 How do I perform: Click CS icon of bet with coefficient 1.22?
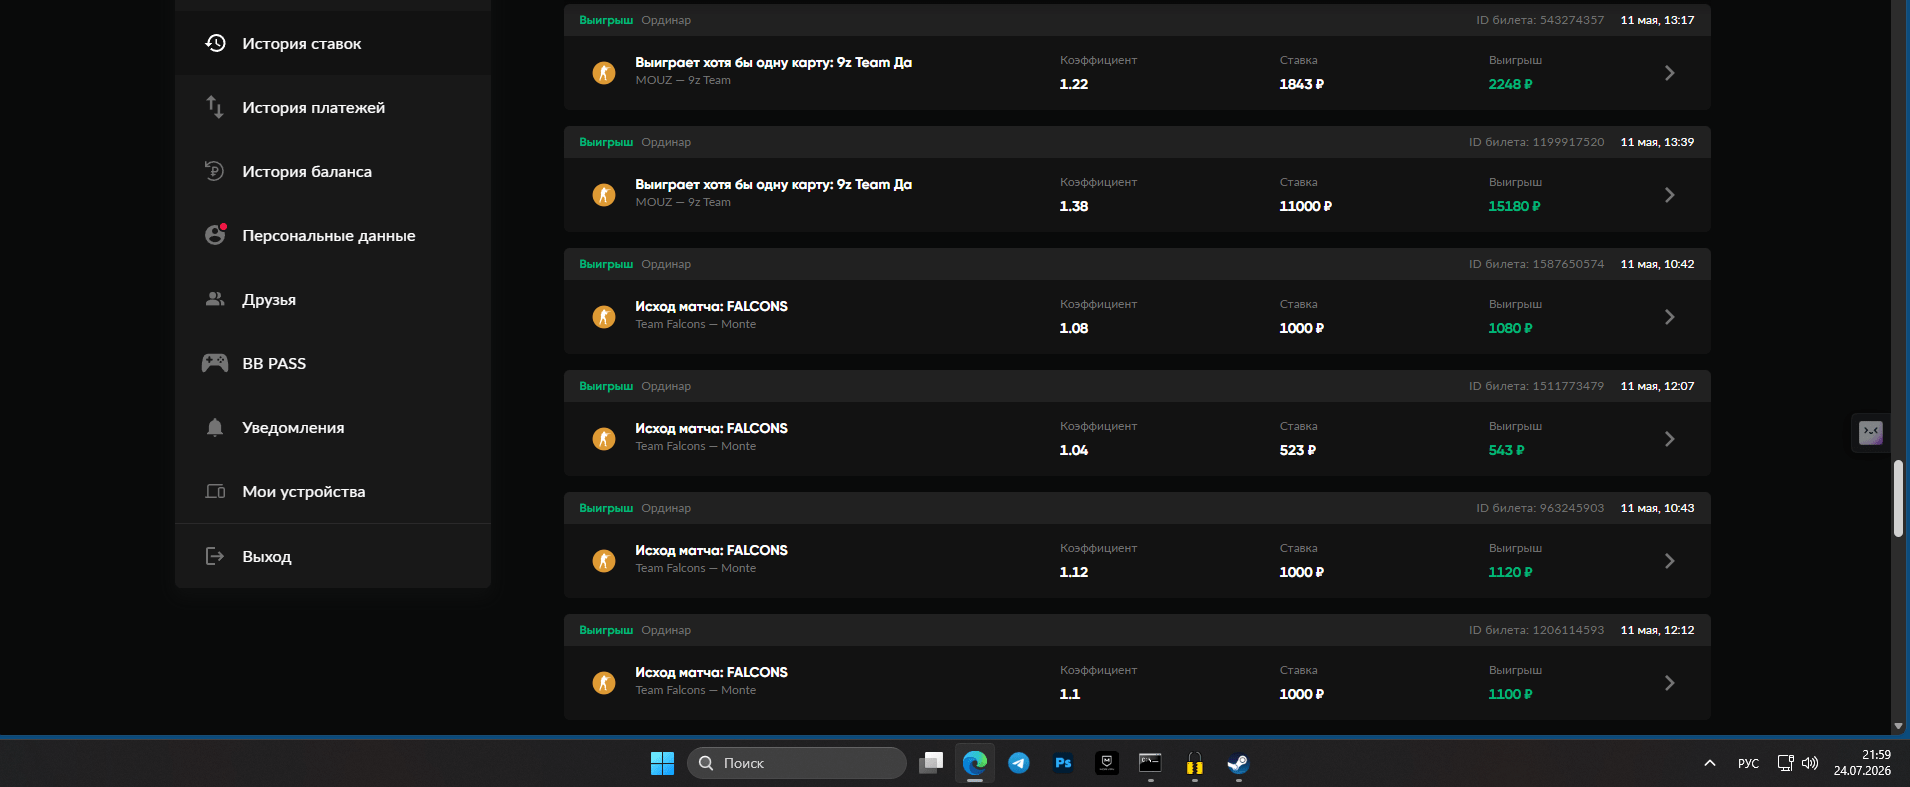tap(604, 73)
